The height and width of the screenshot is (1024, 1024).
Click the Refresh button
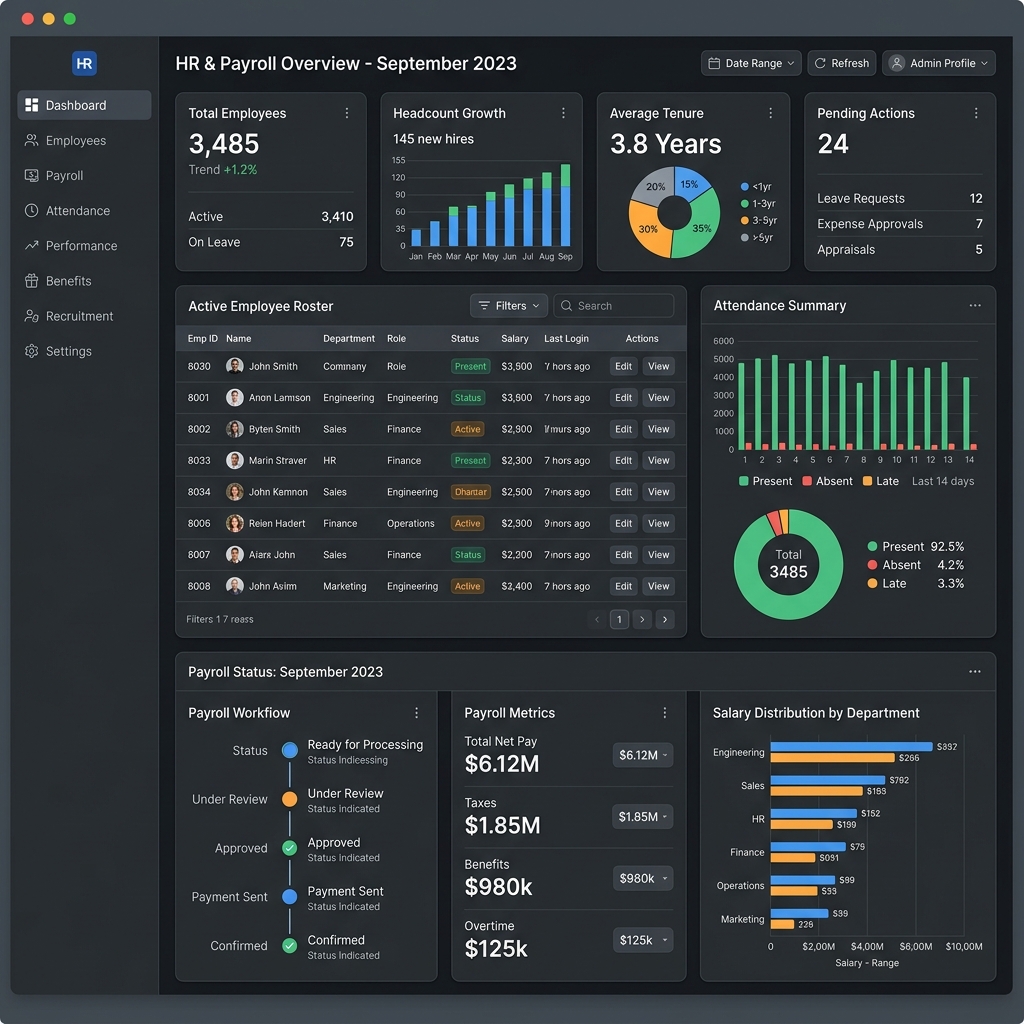pos(841,62)
